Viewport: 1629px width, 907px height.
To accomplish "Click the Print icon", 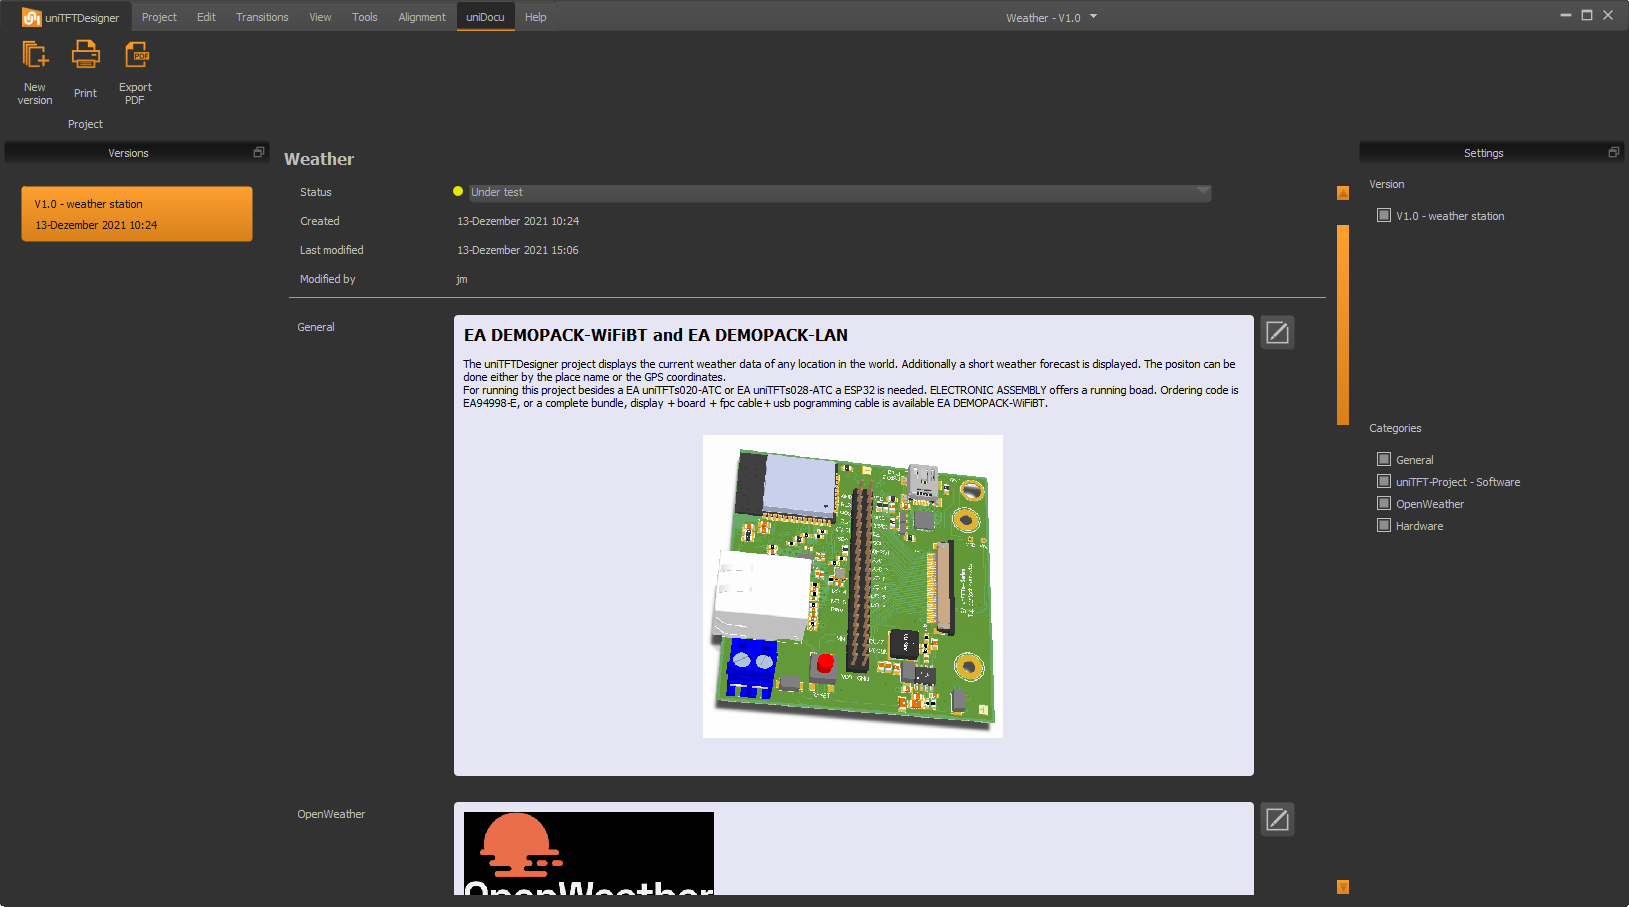I will [x=86, y=56].
